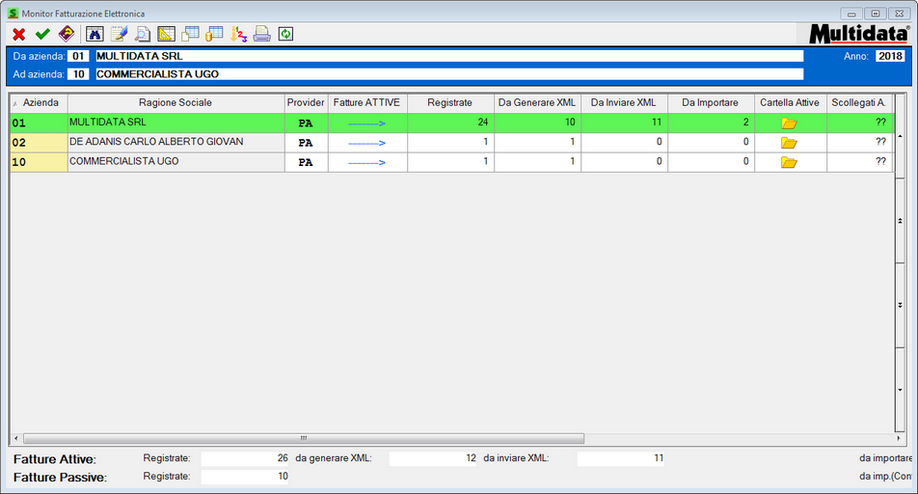918x494 pixels.
Task: Click Fatture Passive Registrate total field 10
Action: point(245,477)
